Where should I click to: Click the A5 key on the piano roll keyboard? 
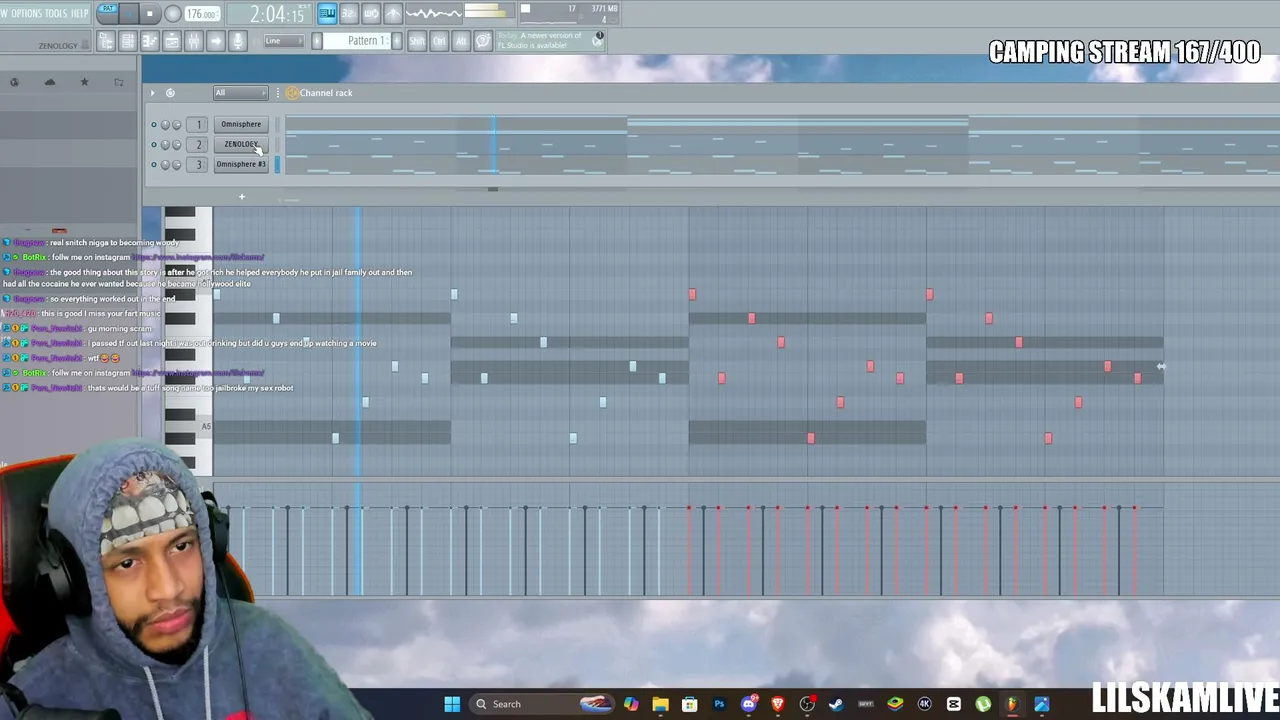pos(189,426)
